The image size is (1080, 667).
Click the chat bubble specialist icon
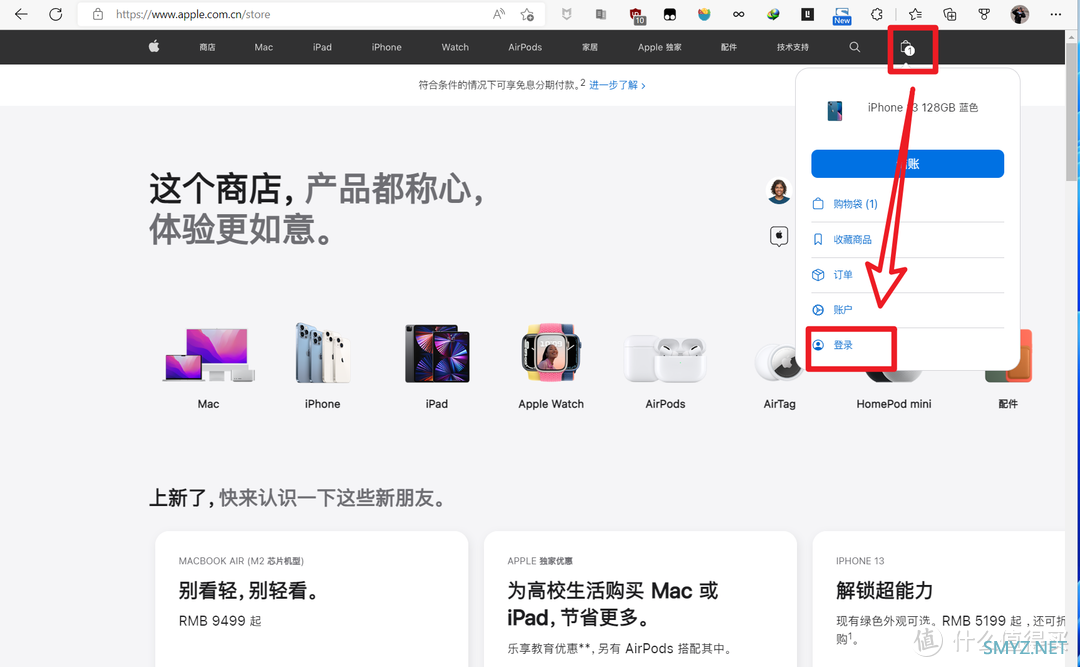pos(779,236)
